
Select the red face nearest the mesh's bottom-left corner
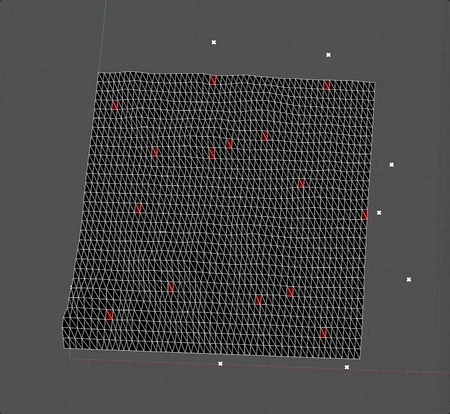click(x=110, y=315)
